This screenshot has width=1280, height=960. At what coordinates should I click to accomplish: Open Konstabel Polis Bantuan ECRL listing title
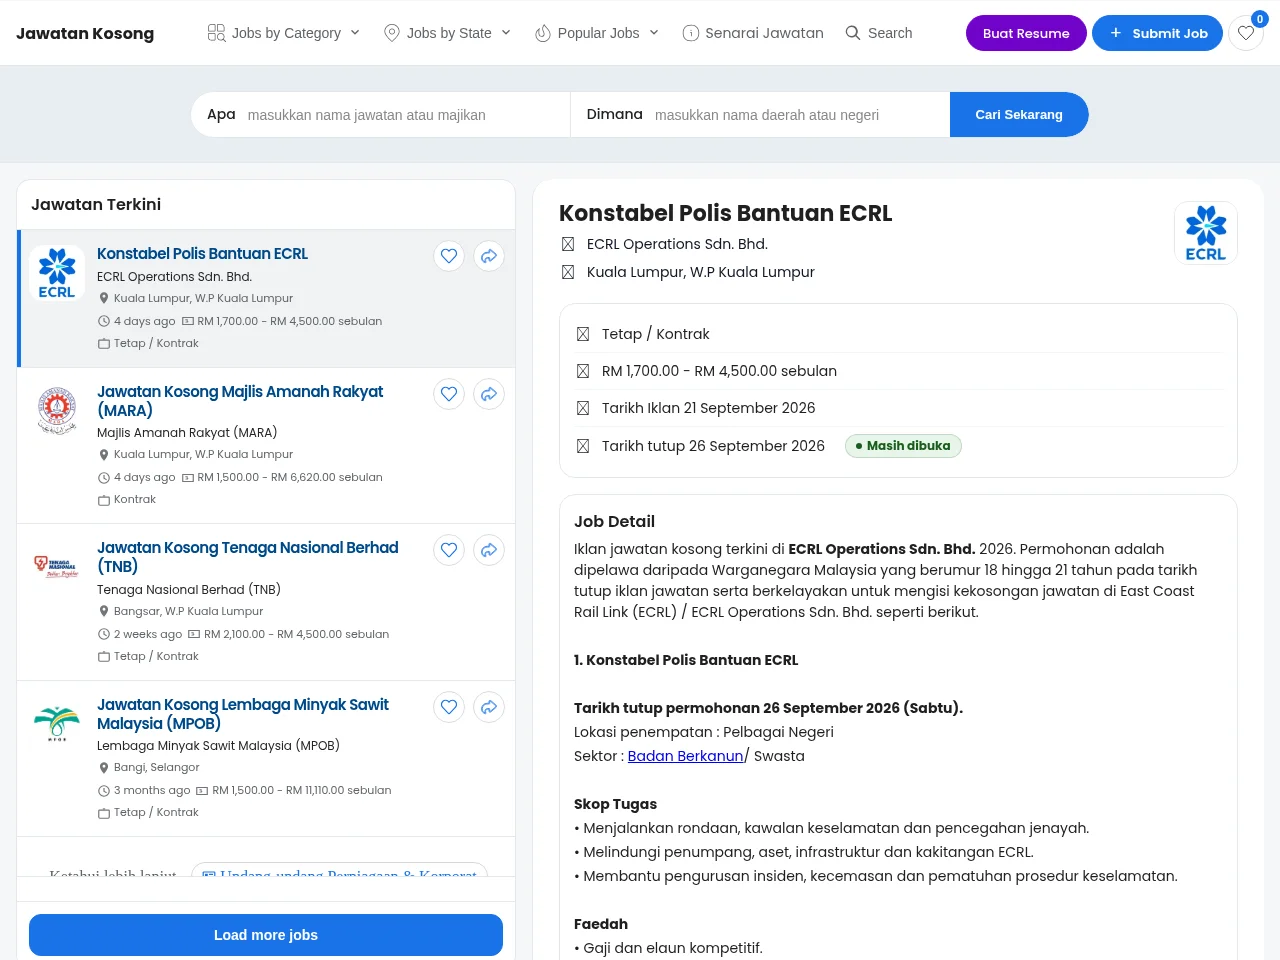click(x=202, y=254)
